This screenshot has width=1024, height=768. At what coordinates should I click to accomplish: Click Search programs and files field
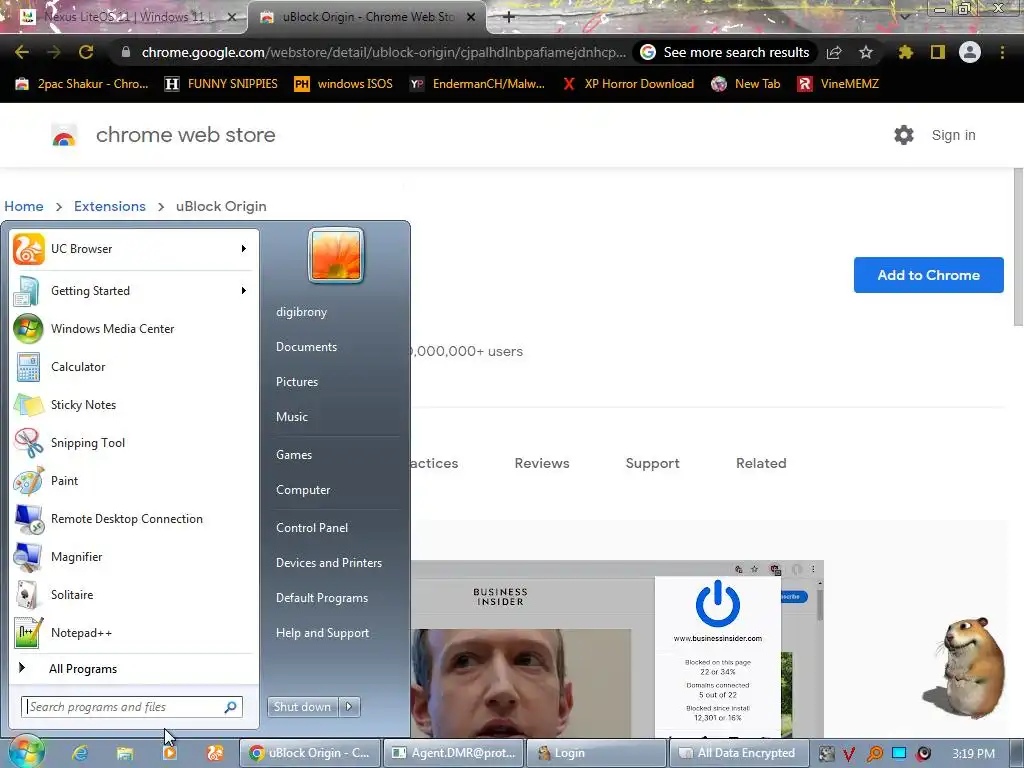[x=131, y=707]
